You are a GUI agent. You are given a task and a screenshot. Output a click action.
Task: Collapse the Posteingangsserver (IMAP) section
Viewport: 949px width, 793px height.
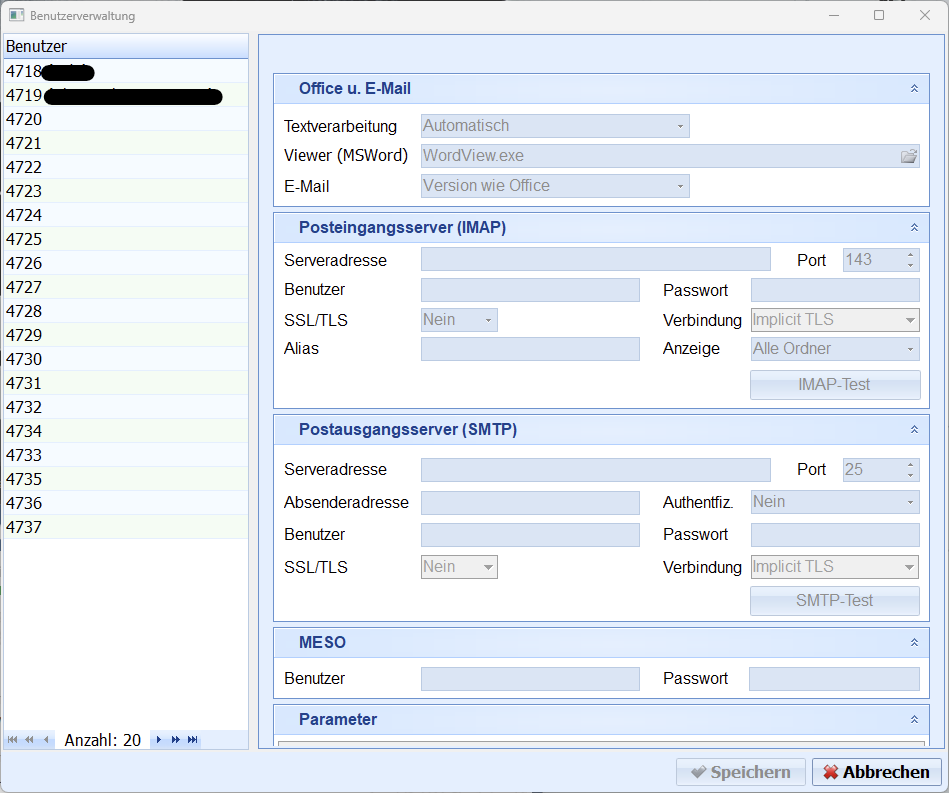[914, 228]
